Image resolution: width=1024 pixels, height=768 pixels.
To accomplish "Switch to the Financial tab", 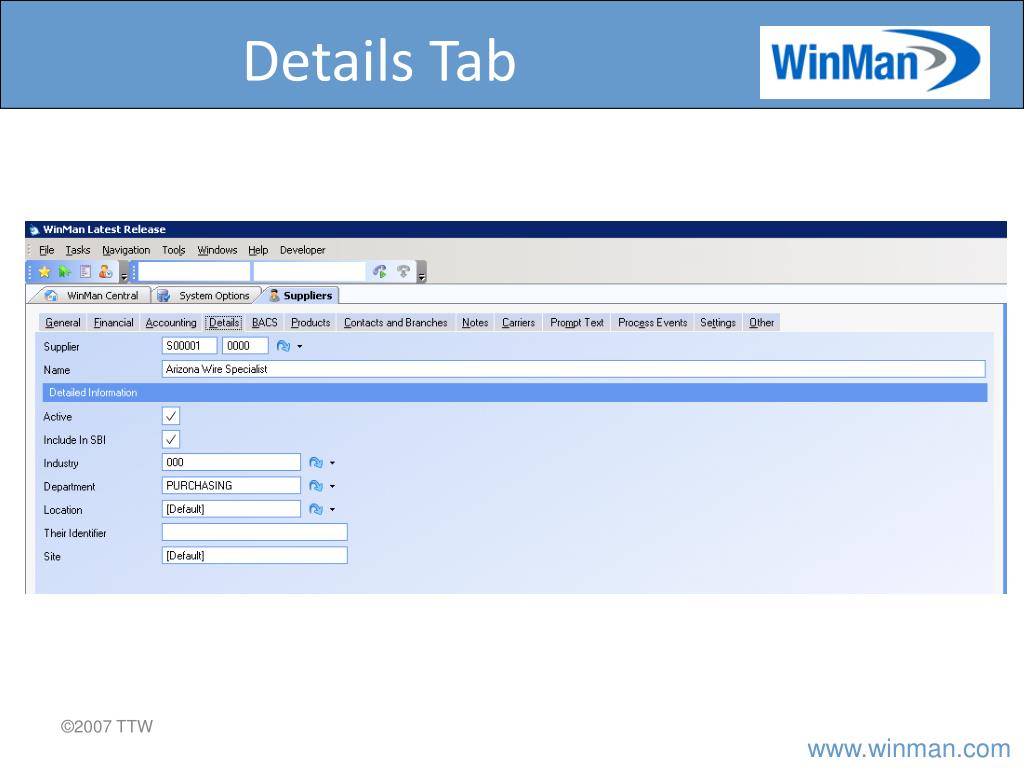I will point(114,323).
